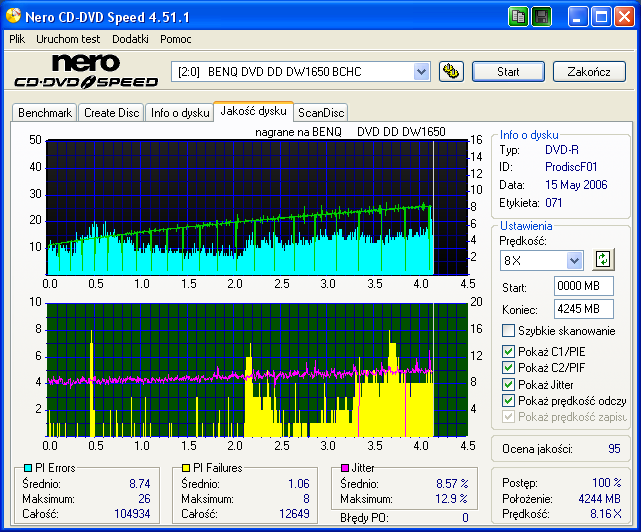This screenshot has width=641, height=532.
Task: Click the disc date 15 May 2006
Action: (x=576, y=185)
